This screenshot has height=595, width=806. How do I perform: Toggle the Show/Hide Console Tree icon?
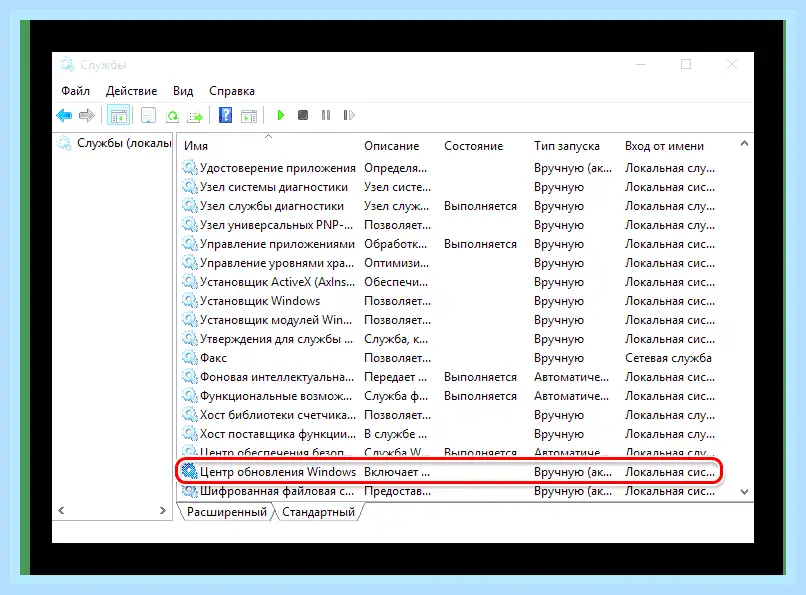coord(118,116)
